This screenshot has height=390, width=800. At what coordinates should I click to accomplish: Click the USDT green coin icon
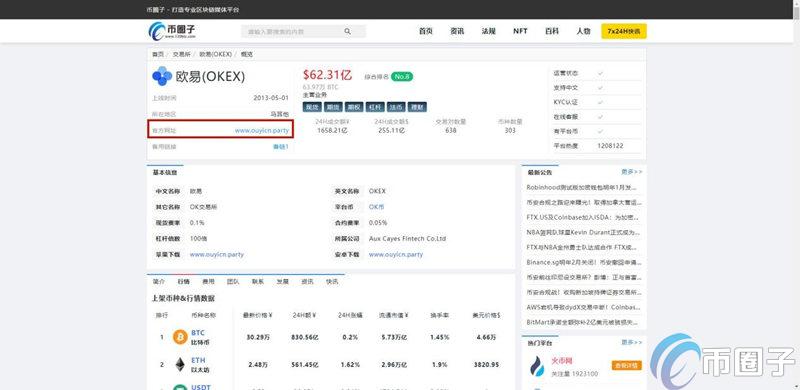pos(180,387)
